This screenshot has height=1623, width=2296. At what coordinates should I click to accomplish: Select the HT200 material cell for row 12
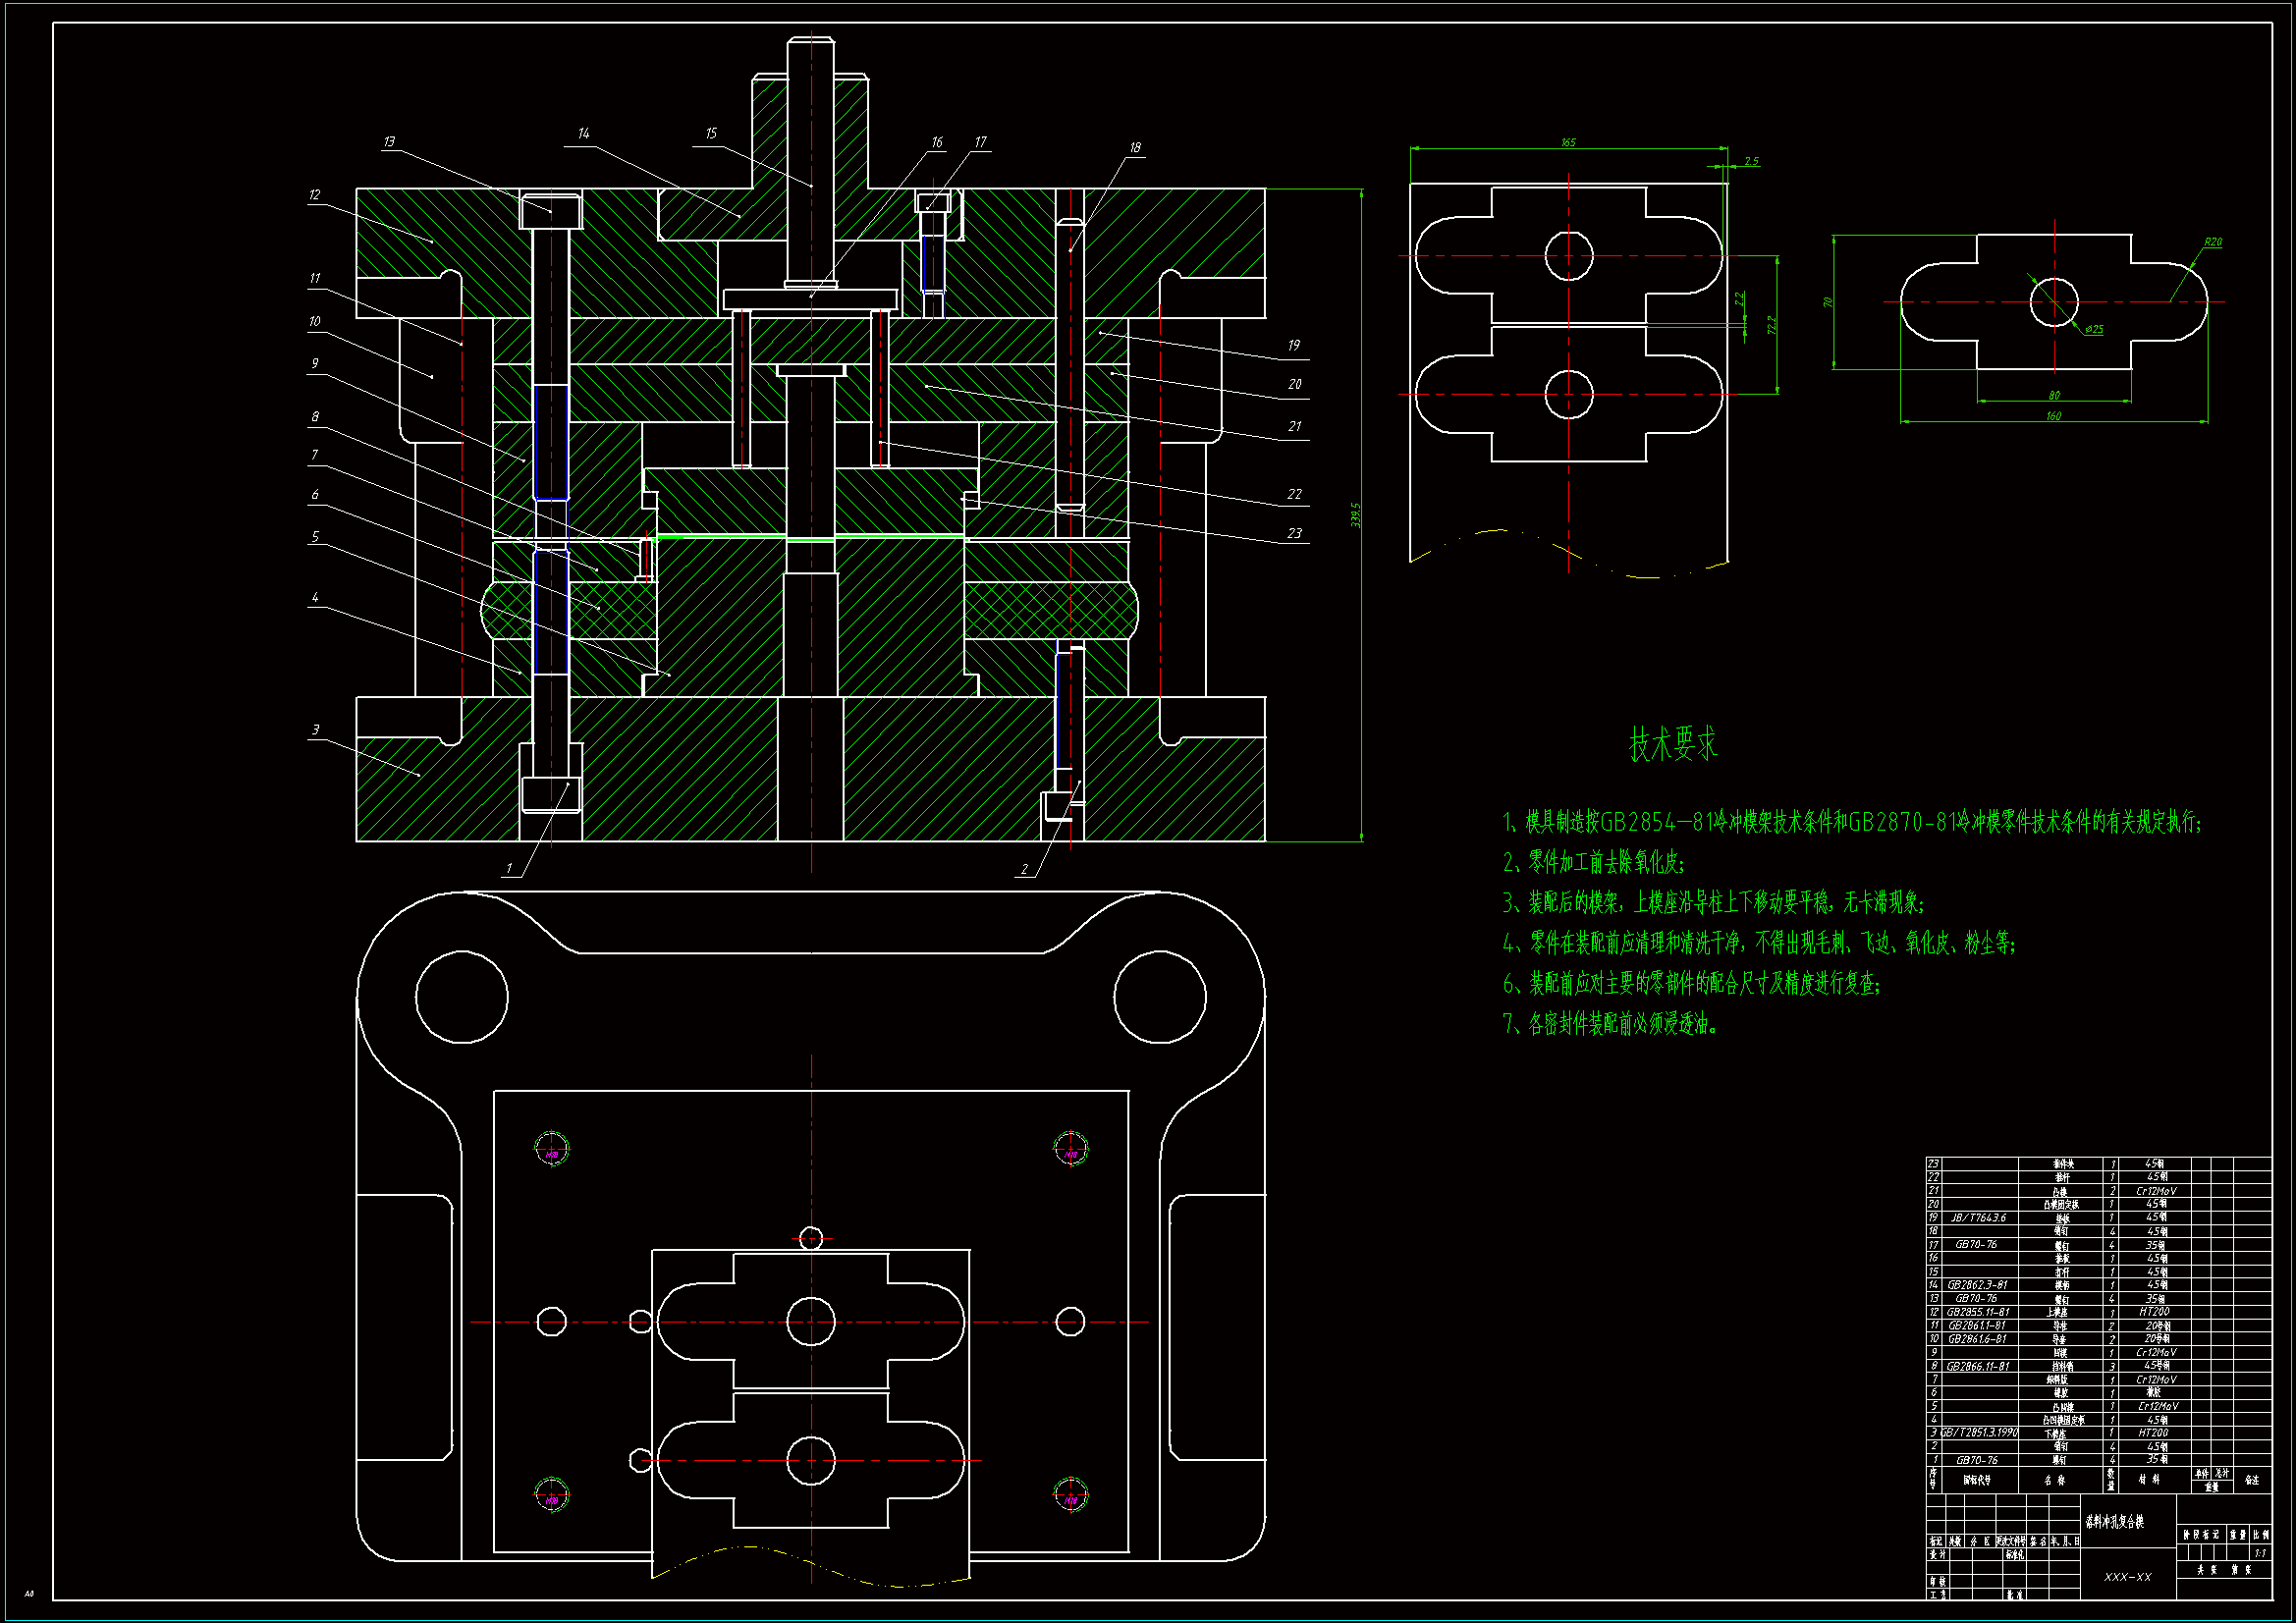click(x=2154, y=1312)
